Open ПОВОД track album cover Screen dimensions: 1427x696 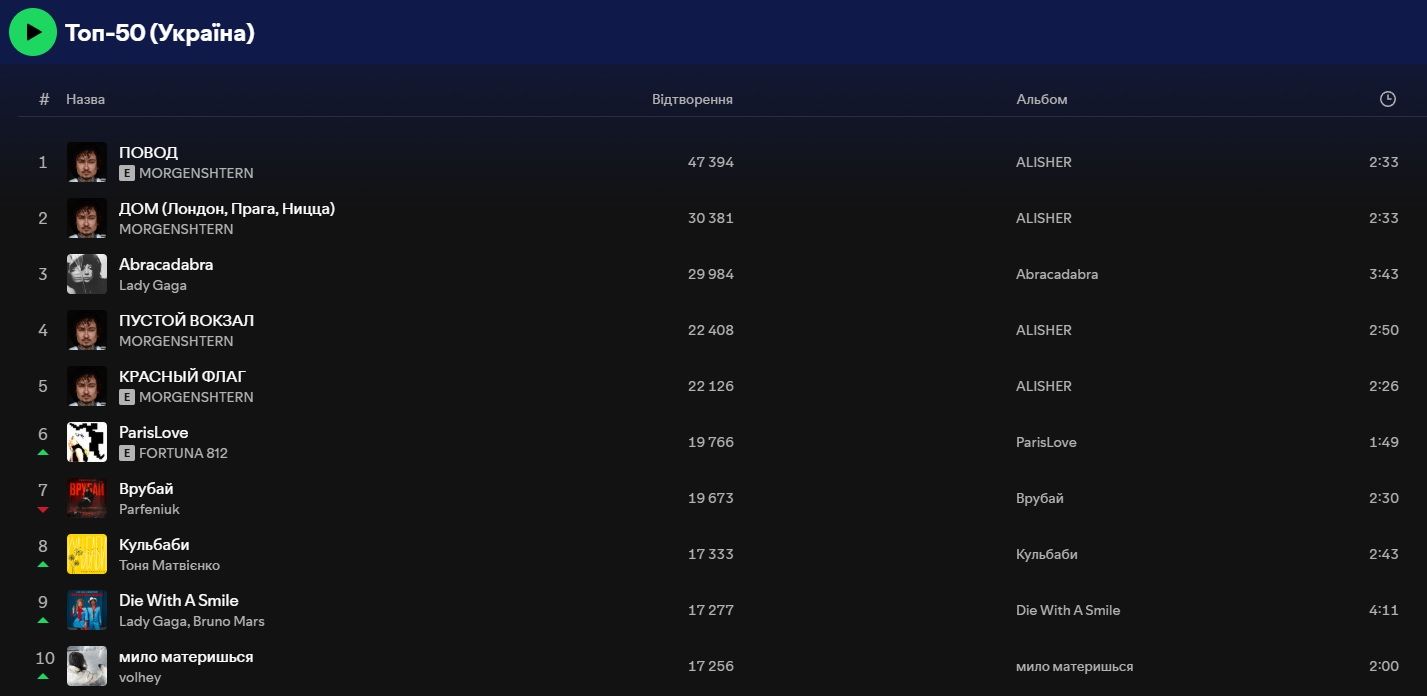click(87, 162)
